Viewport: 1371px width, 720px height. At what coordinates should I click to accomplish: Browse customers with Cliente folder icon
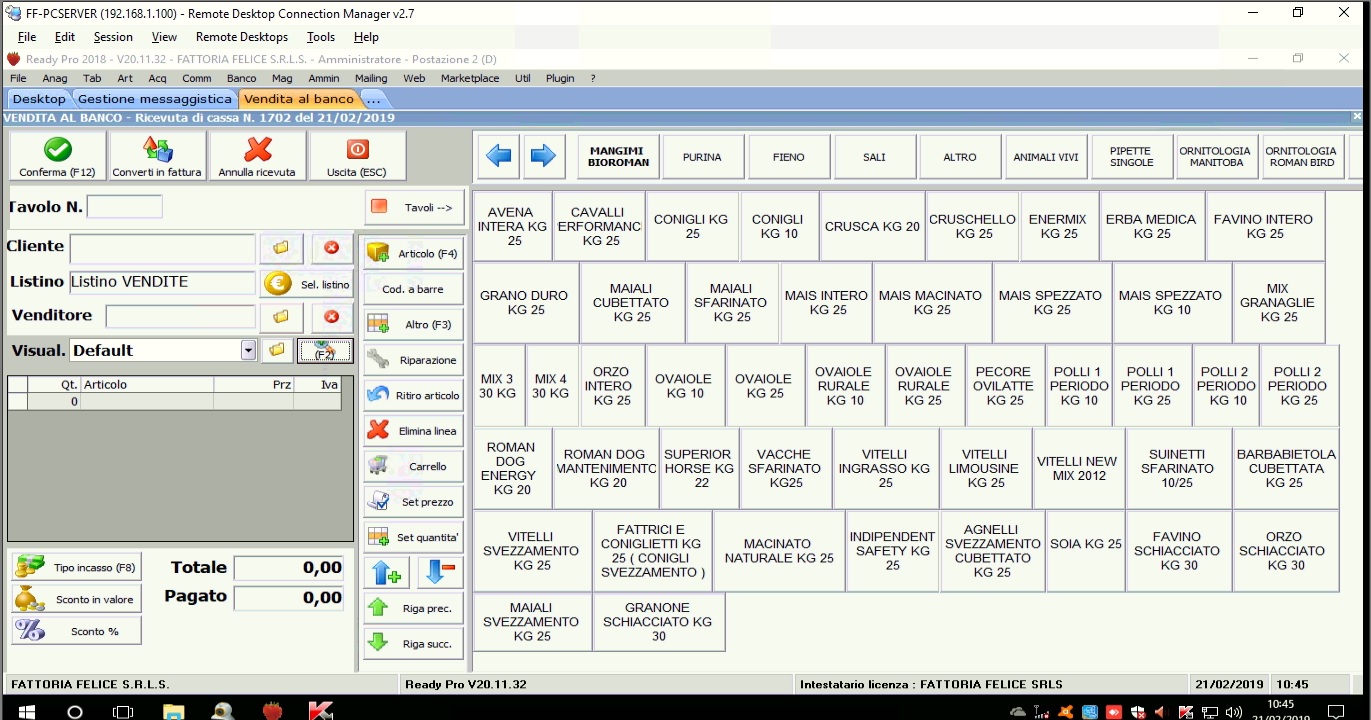pyautogui.click(x=281, y=247)
